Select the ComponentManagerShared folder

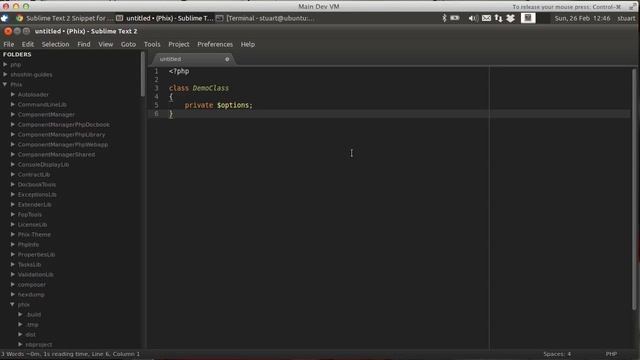[56, 154]
